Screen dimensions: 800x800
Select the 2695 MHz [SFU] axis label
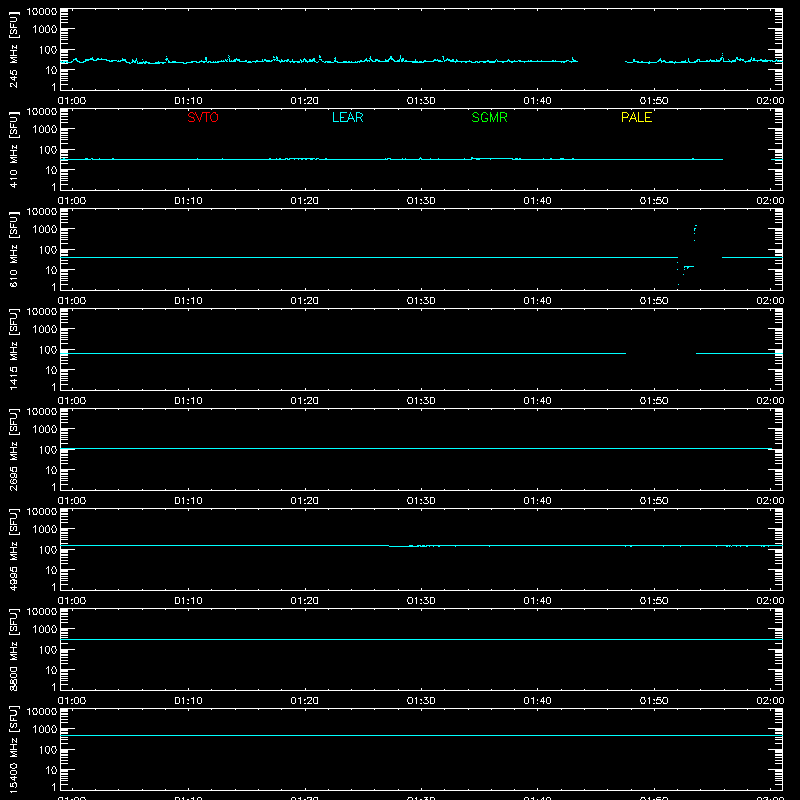click(x=13, y=450)
